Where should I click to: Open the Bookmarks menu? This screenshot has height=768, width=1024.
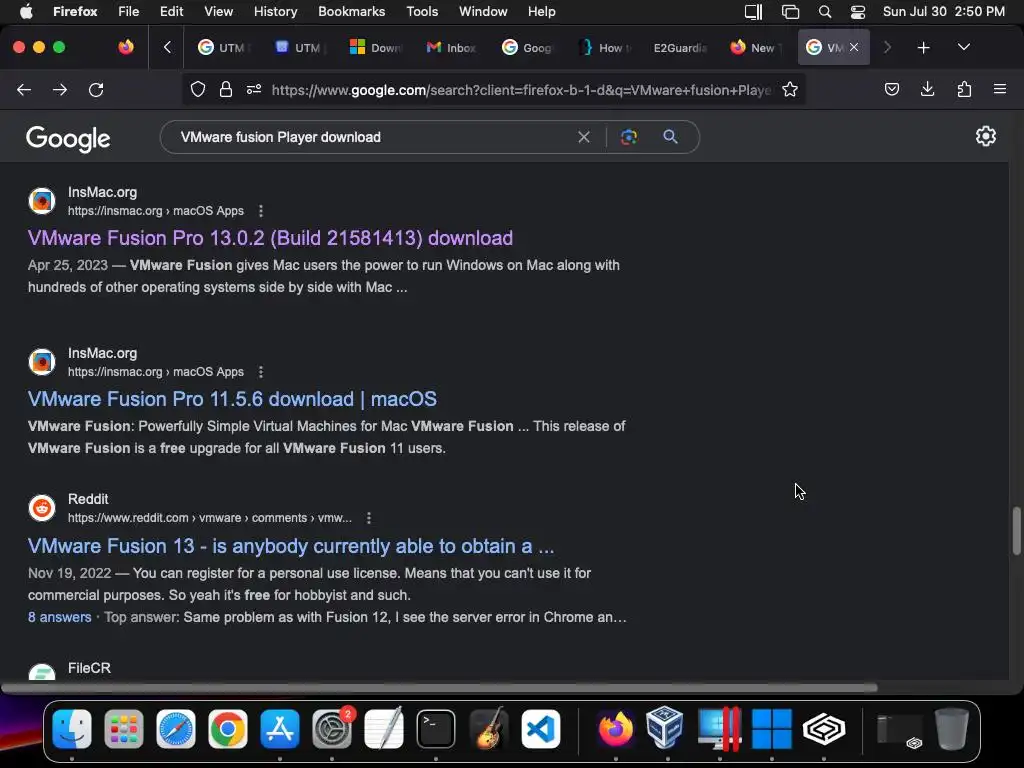click(351, 11)
